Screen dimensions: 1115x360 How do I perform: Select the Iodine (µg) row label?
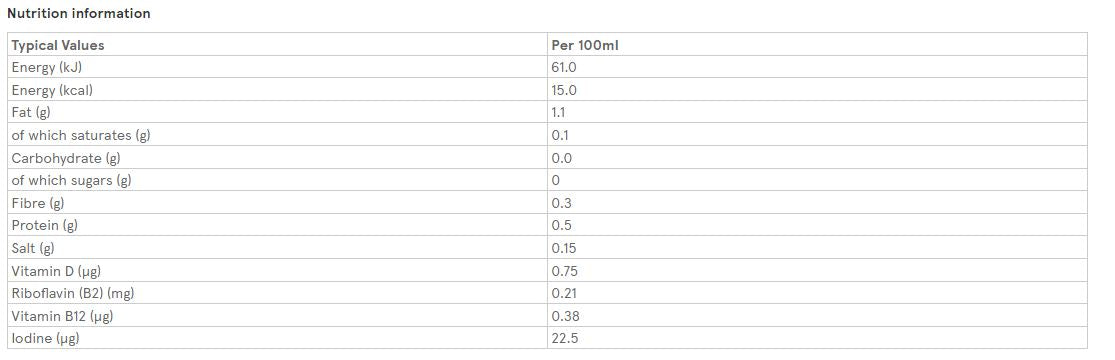(46, 339)
